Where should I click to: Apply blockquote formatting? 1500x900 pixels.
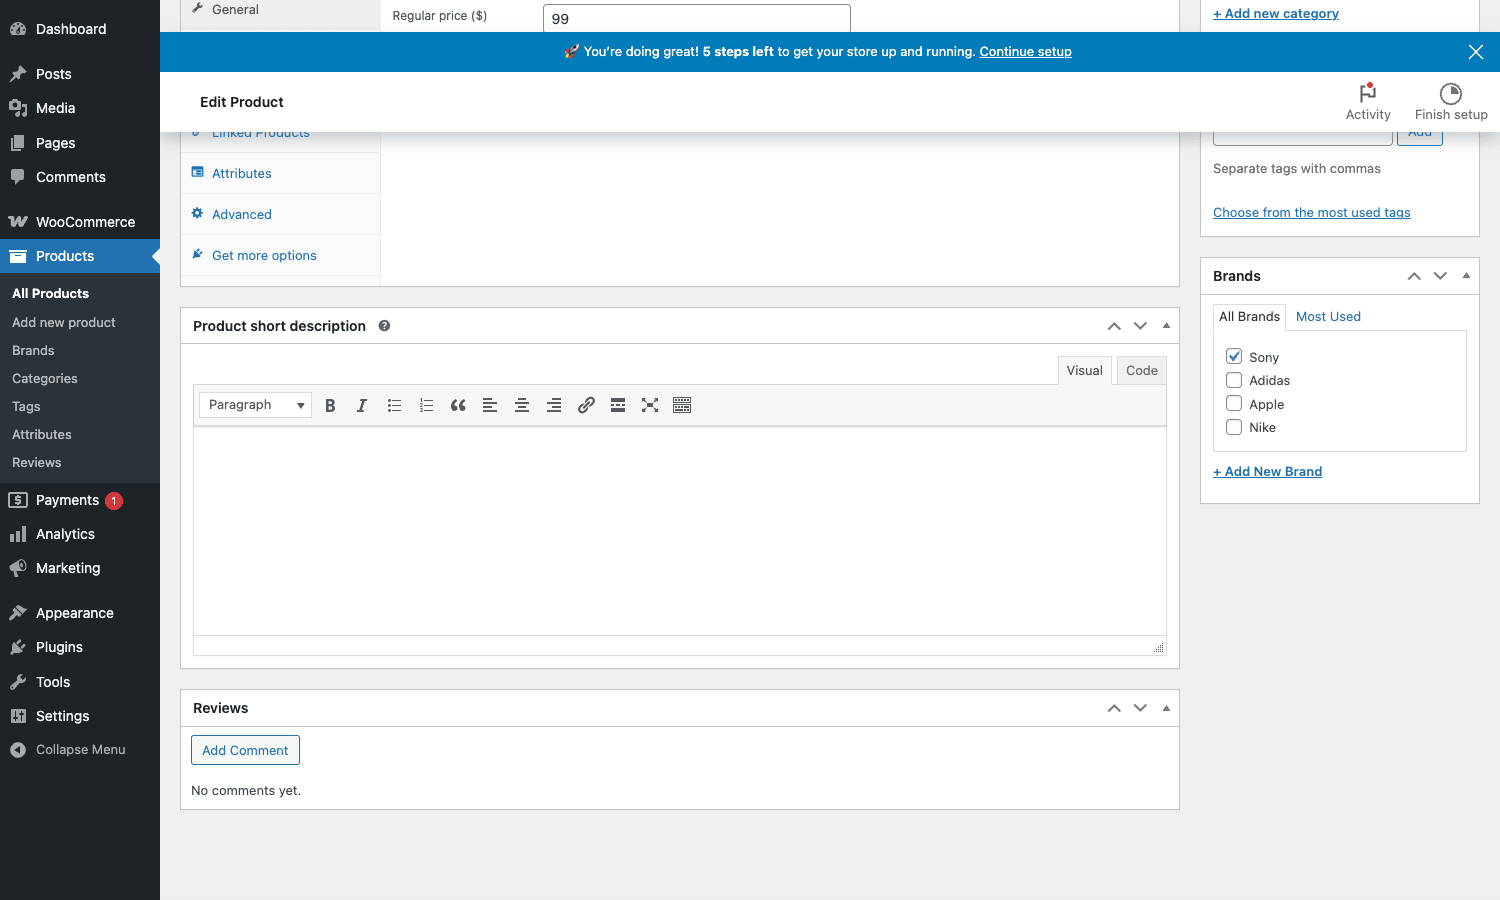pyautogui.click(x=458, y=405)
